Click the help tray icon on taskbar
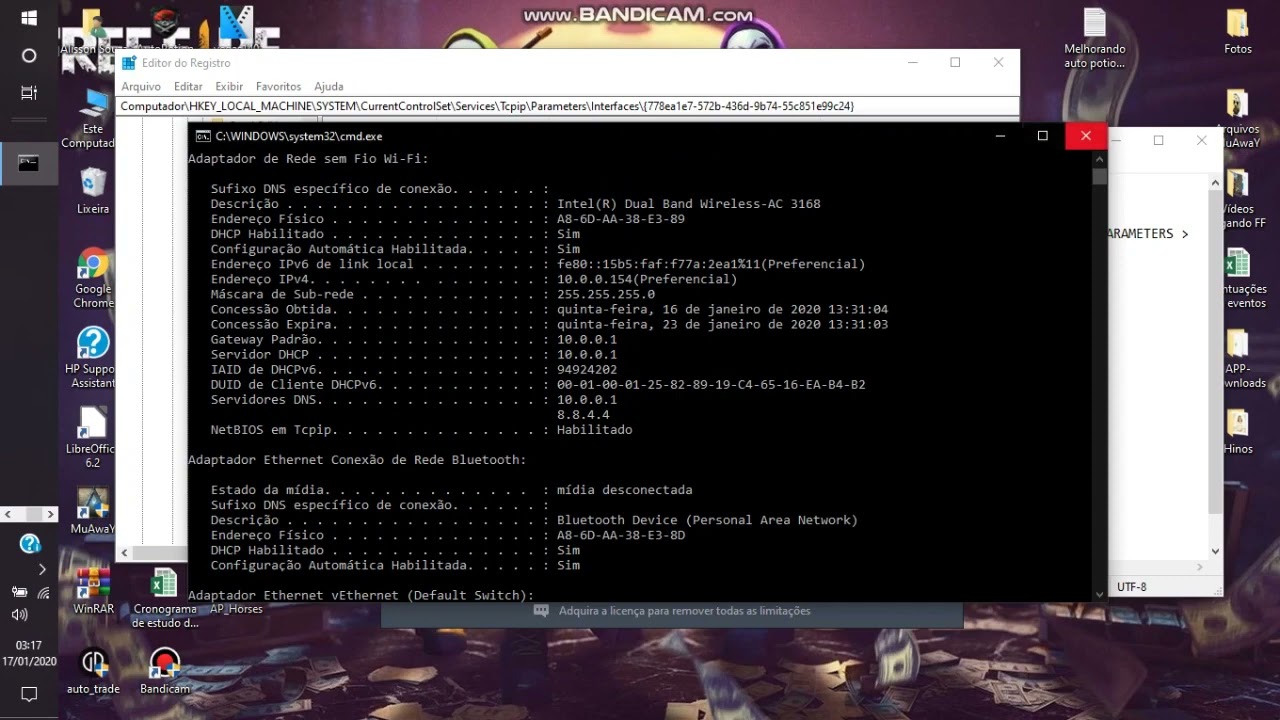The height and width of the screenshot is (720, 1280). pyautogui.click(x=30, y=544)
